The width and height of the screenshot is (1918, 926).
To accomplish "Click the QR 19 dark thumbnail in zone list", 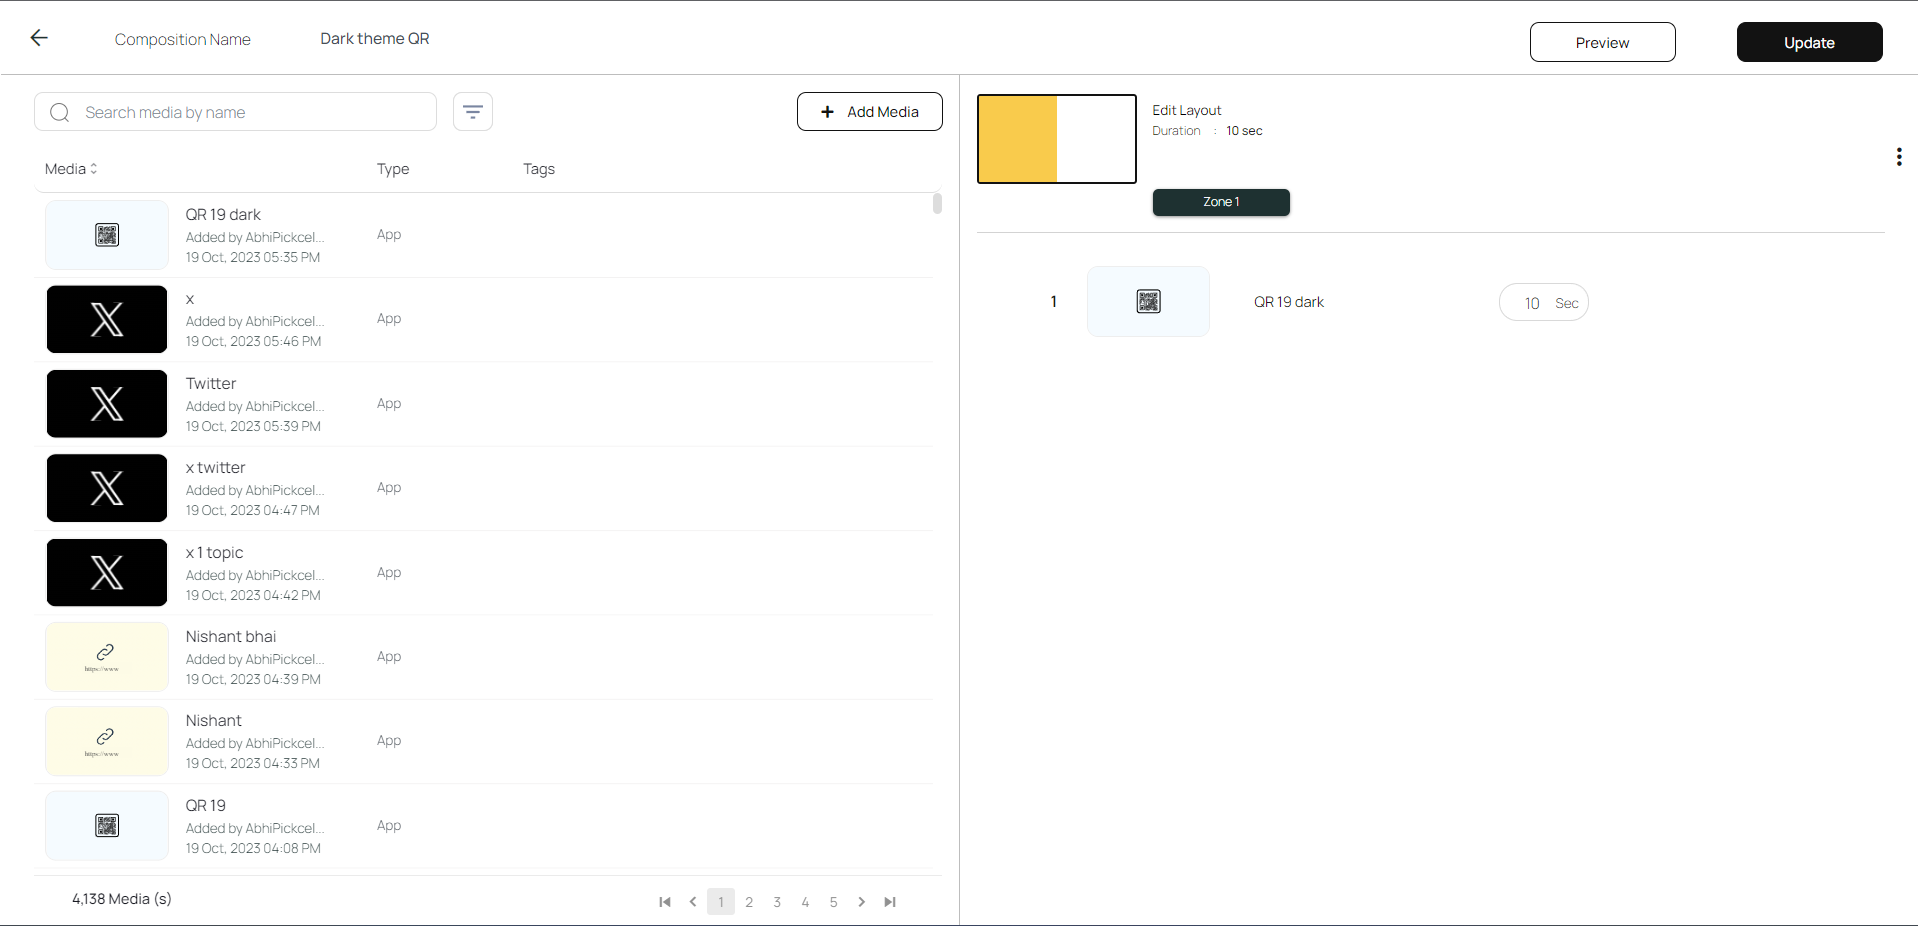I will pos(1148,302).
